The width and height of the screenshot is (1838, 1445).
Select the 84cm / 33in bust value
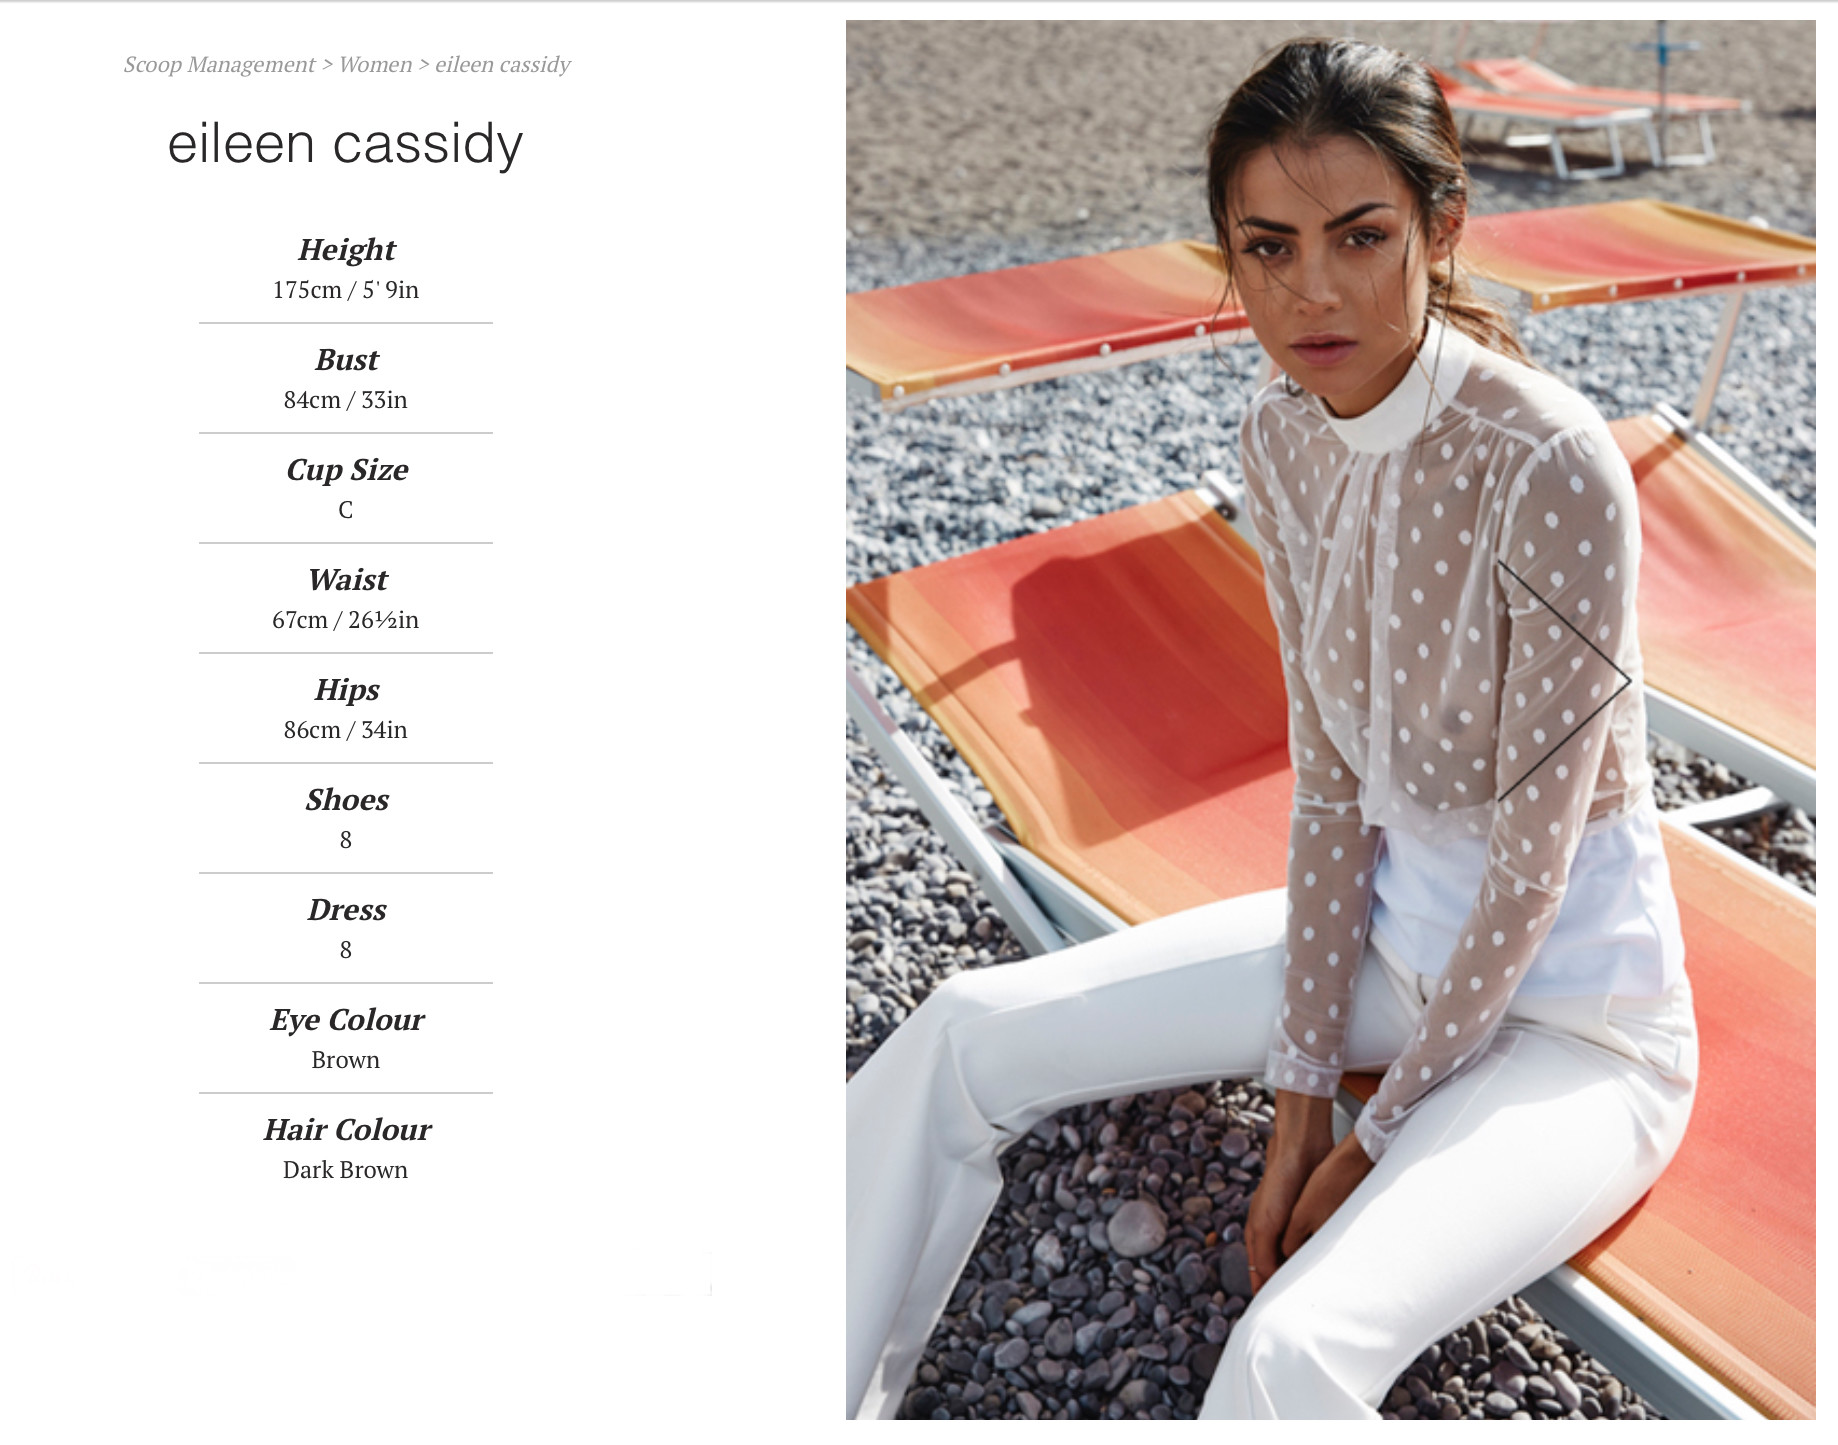346,400
